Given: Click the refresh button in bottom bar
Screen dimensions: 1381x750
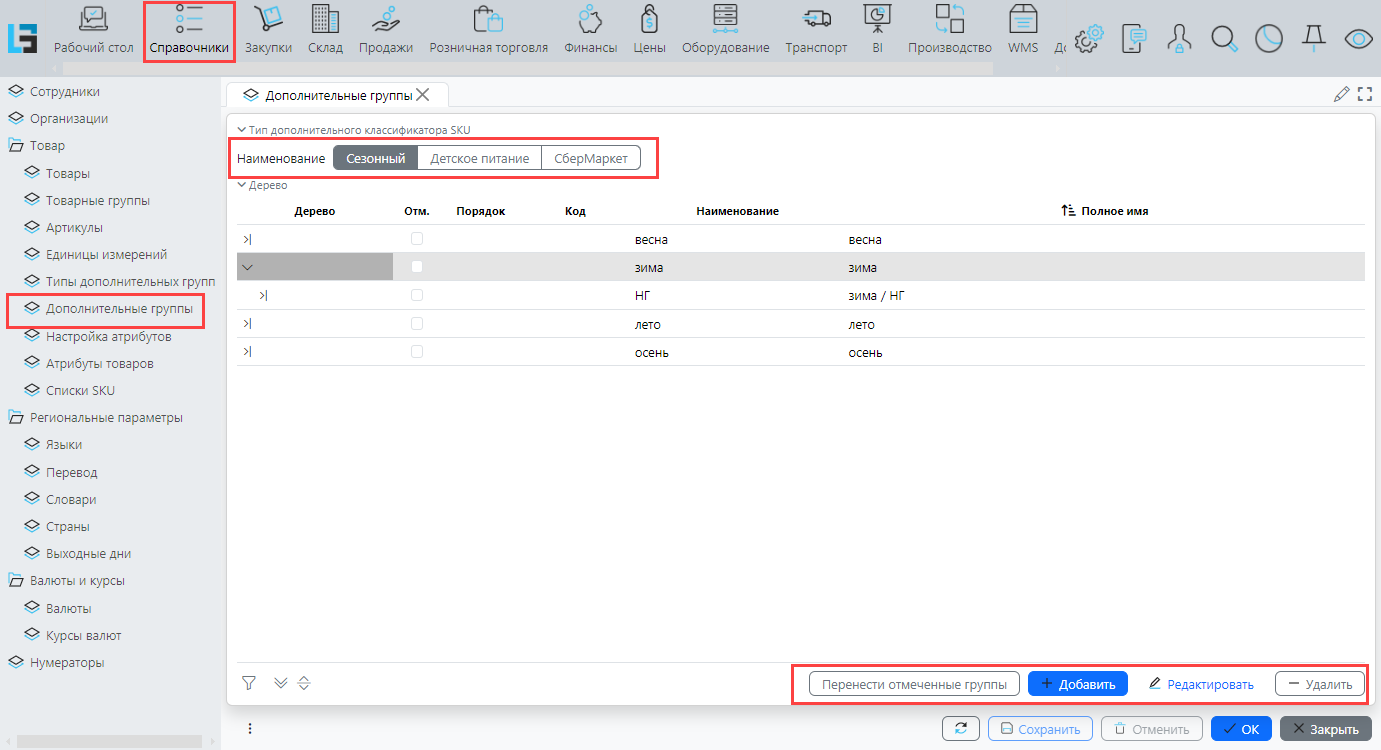Looking at the screenshot, I should pyautogui.click(x=960, y=729).
